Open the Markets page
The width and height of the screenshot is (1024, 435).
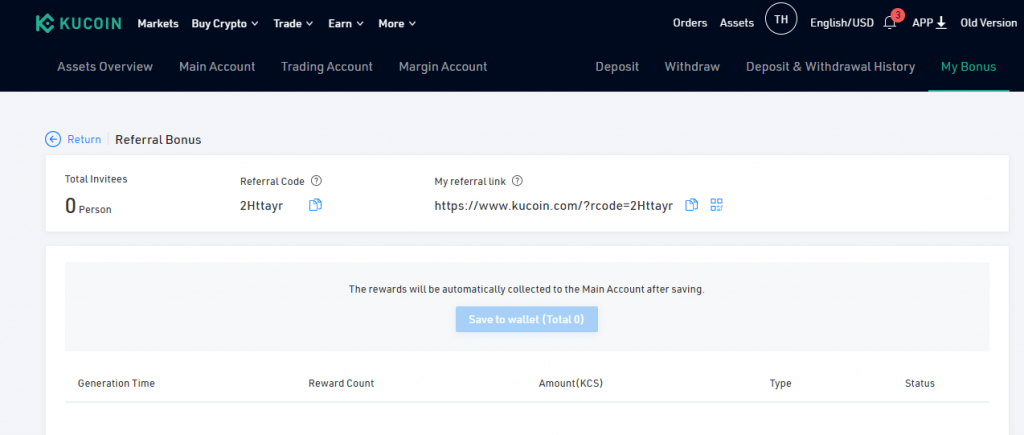158,24
